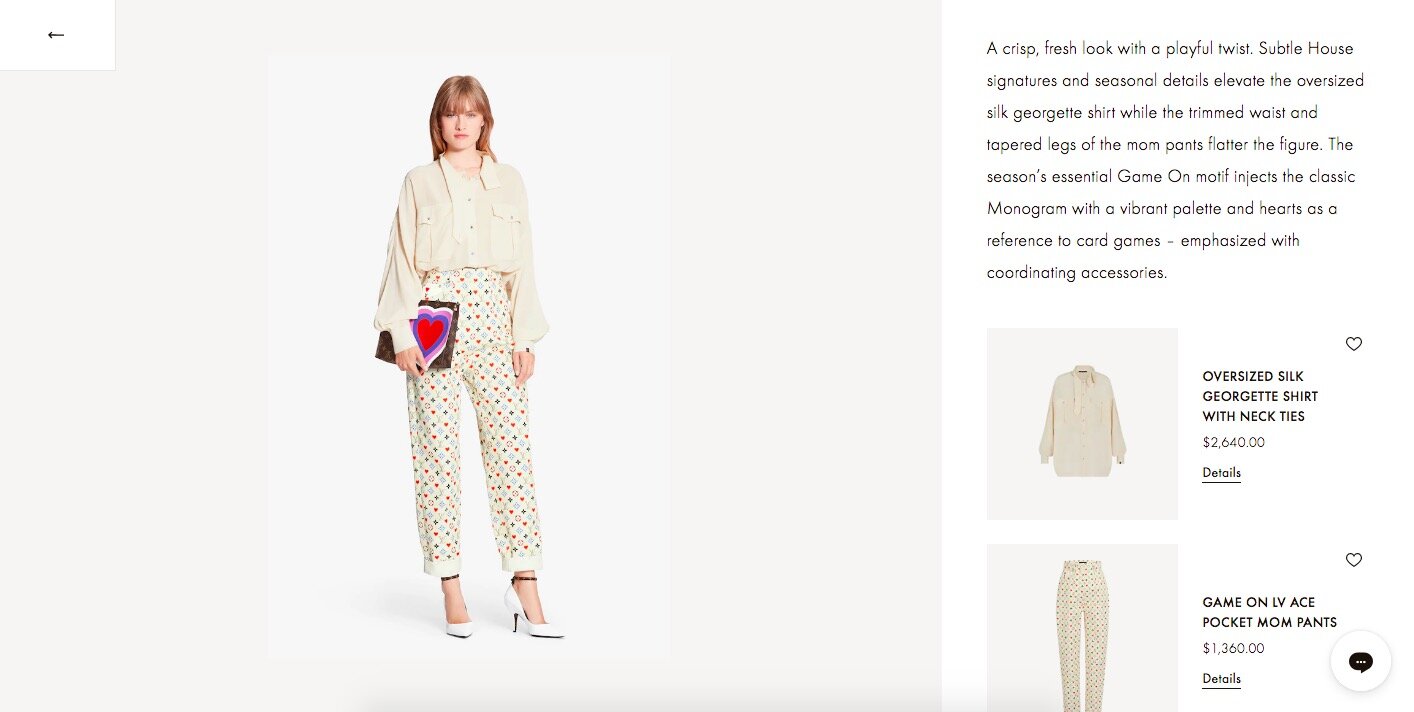Image resolution: width=1414 pixels, height=712 pixels.
Task: Click the look description paragraph
Action: 1175,160
